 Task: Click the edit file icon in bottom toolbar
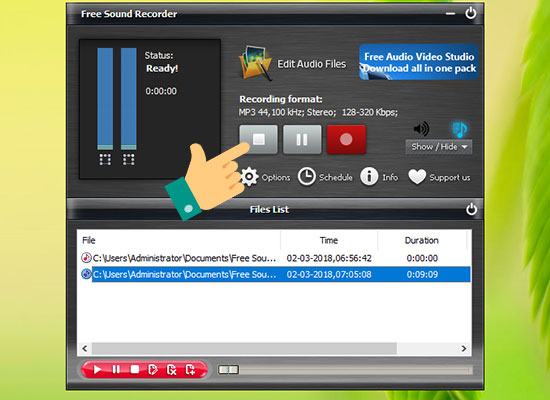(153, 369)
